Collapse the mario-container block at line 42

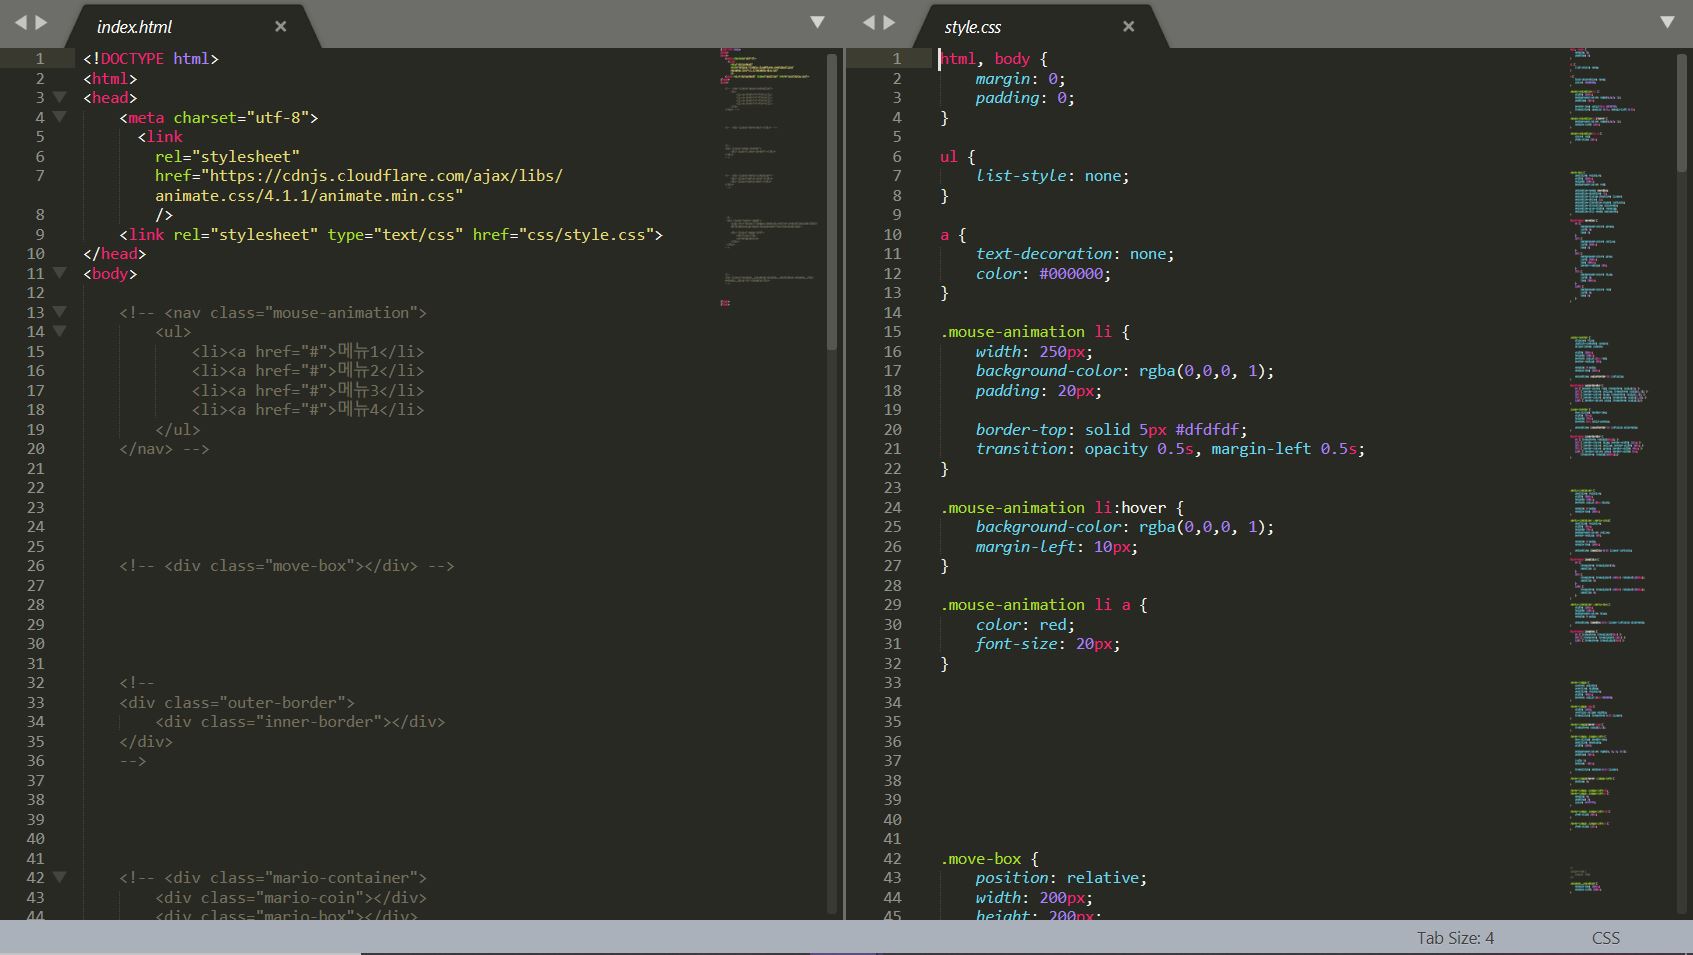[60, 877]
